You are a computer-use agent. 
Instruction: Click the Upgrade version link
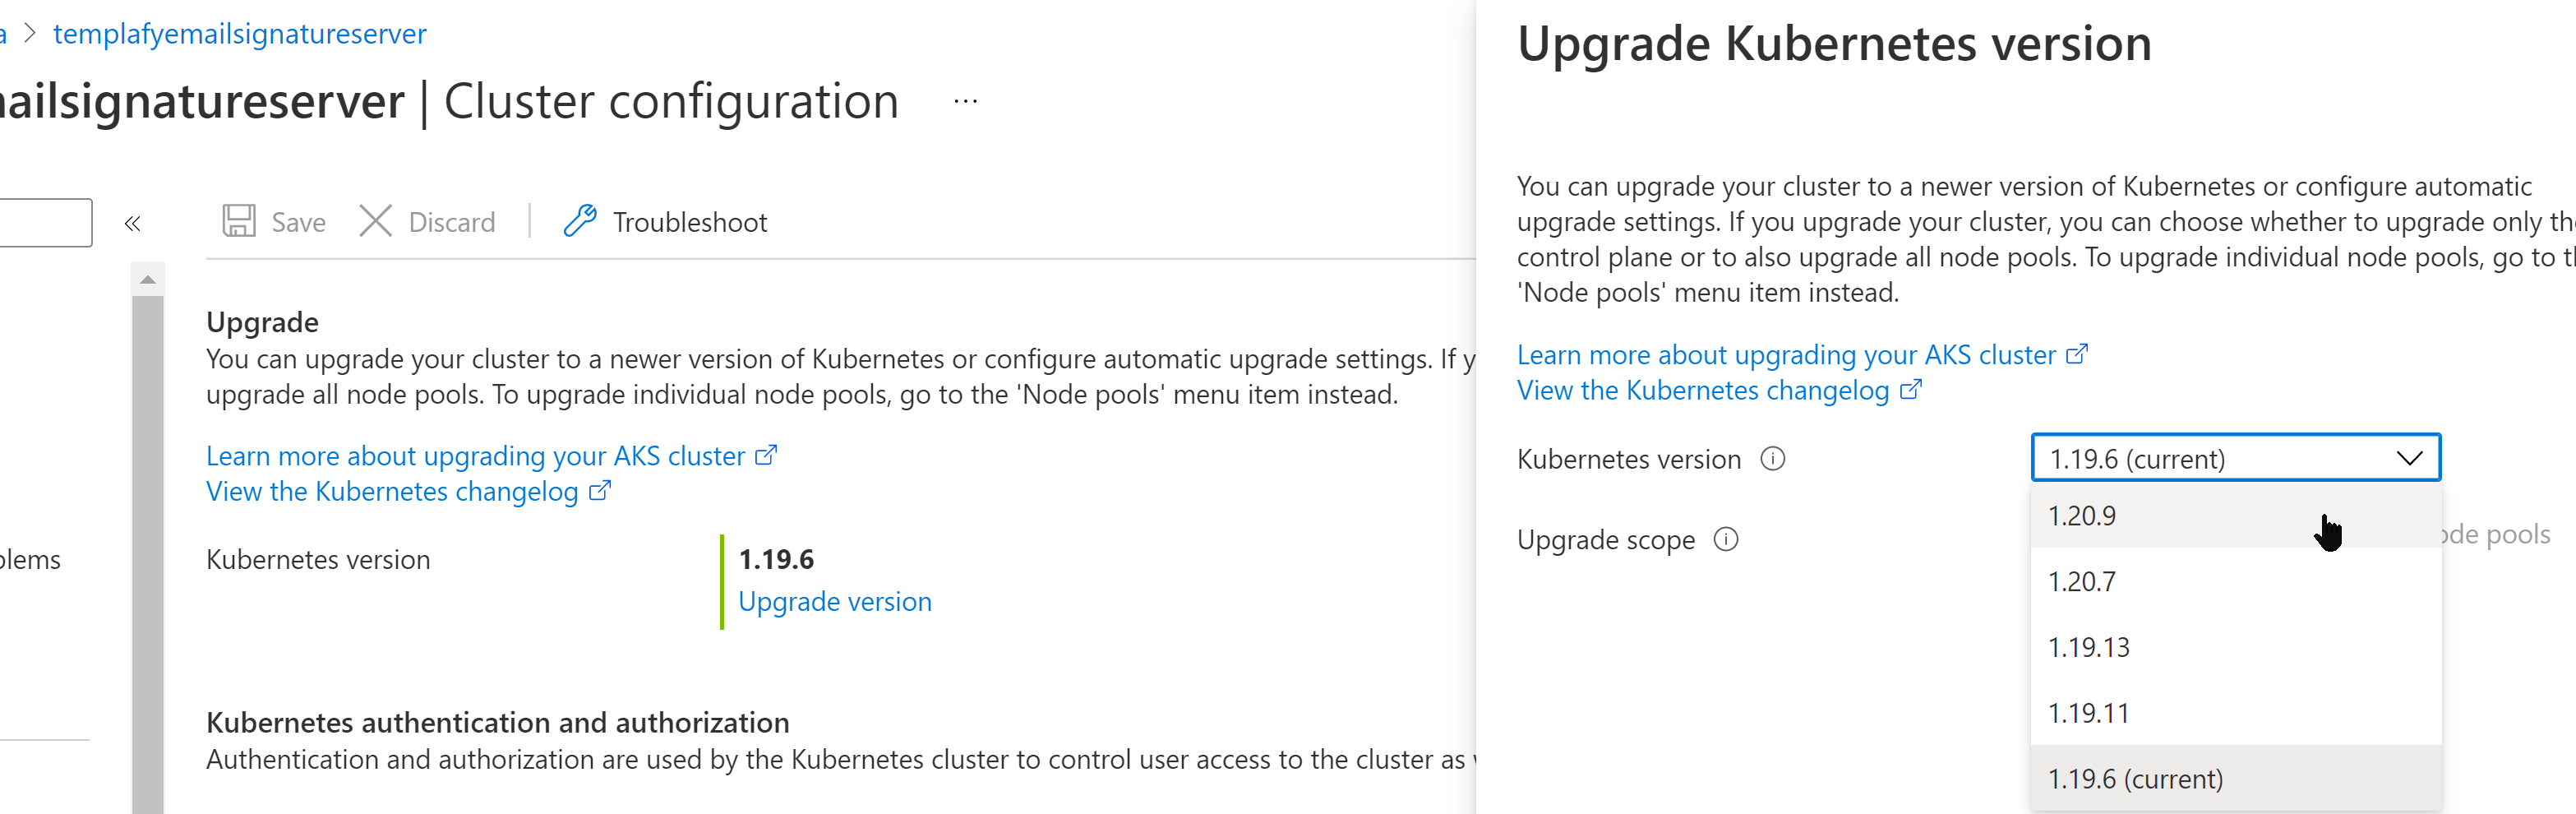pos(834,602)
